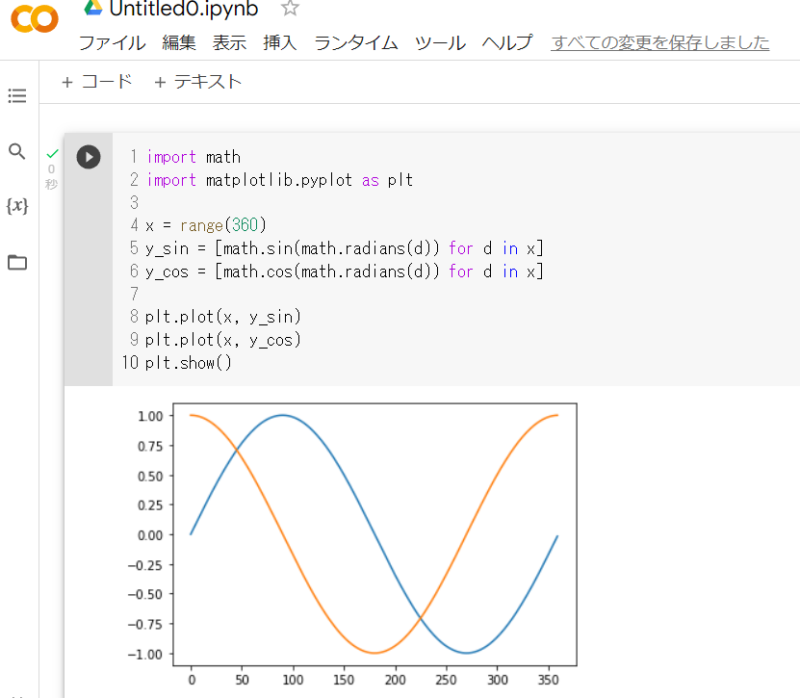This screenshot has height=698, width=800.
Task: Run the code cell
Action: point(88,157)
